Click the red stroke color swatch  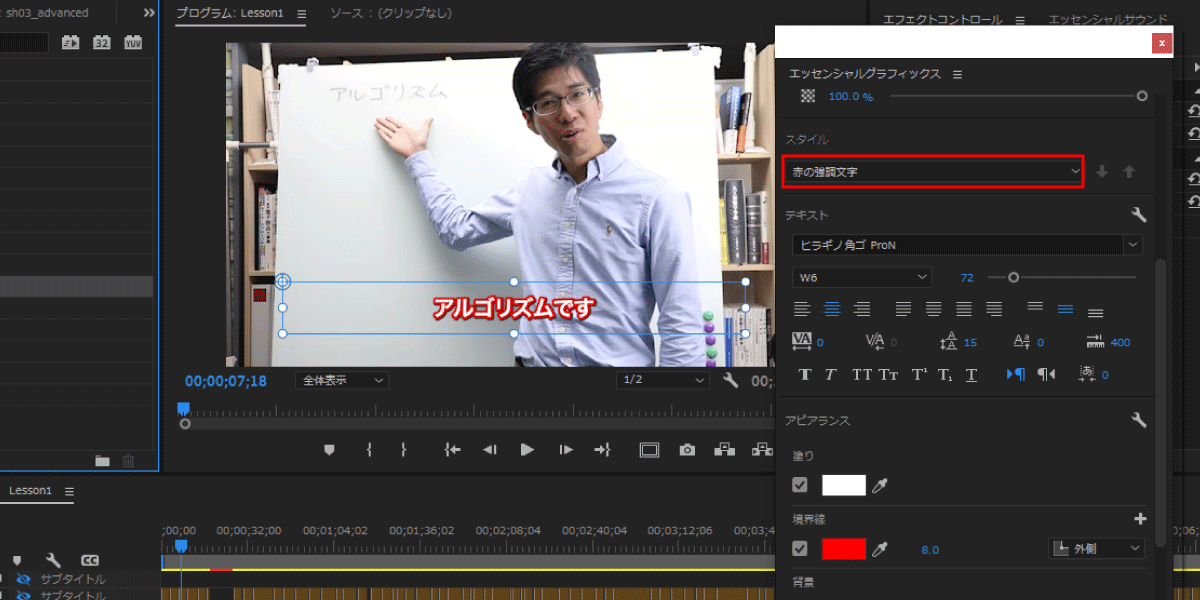click(843, 548)
